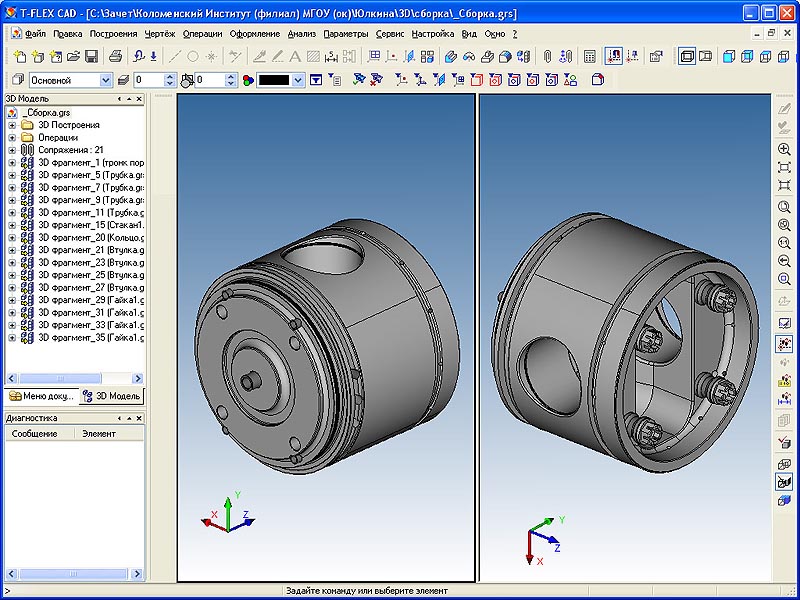
Task: Click the topmost magnifier icon in the right toolbar
Action: tap(784, 149)
